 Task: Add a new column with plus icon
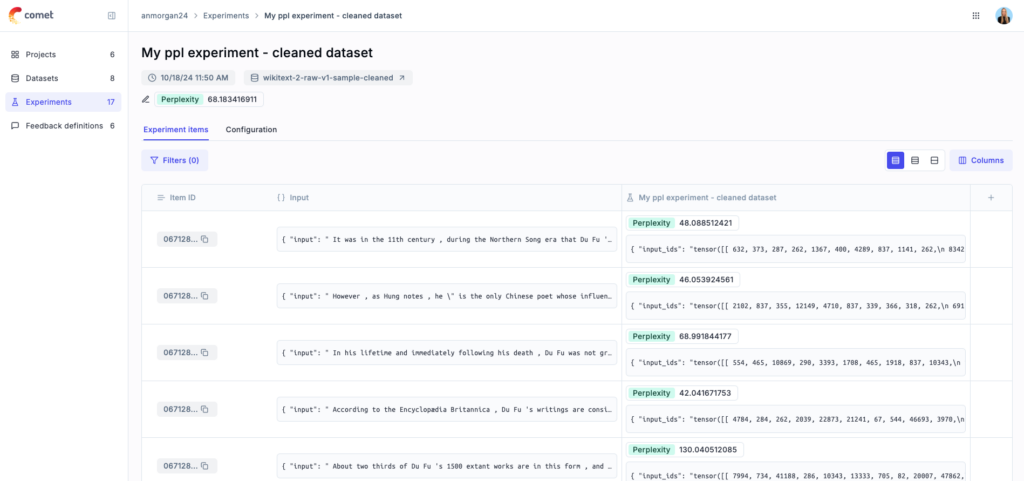coord(991,198)
